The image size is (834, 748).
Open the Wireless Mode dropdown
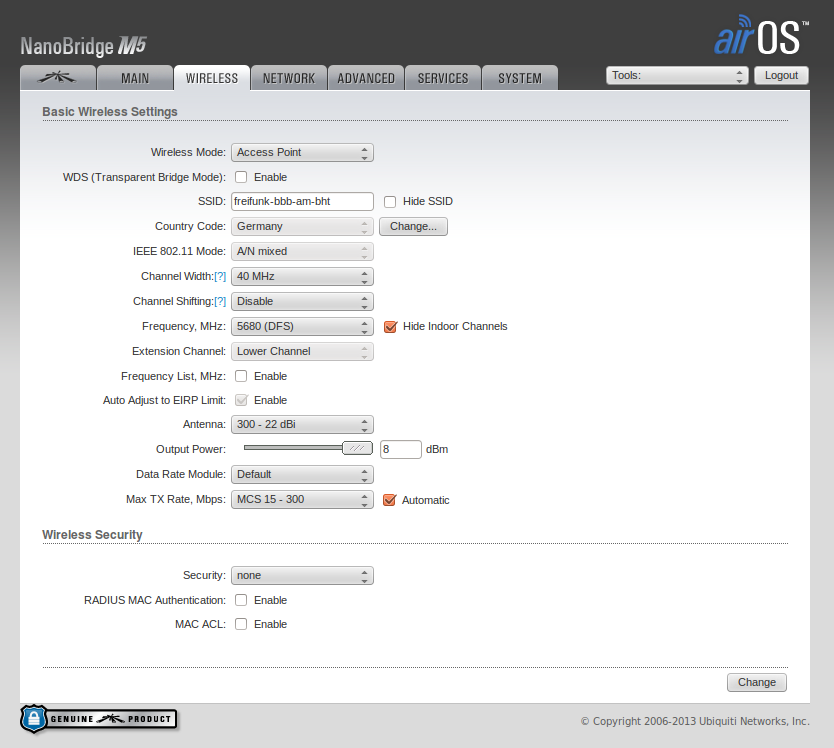tap(302, 152)
